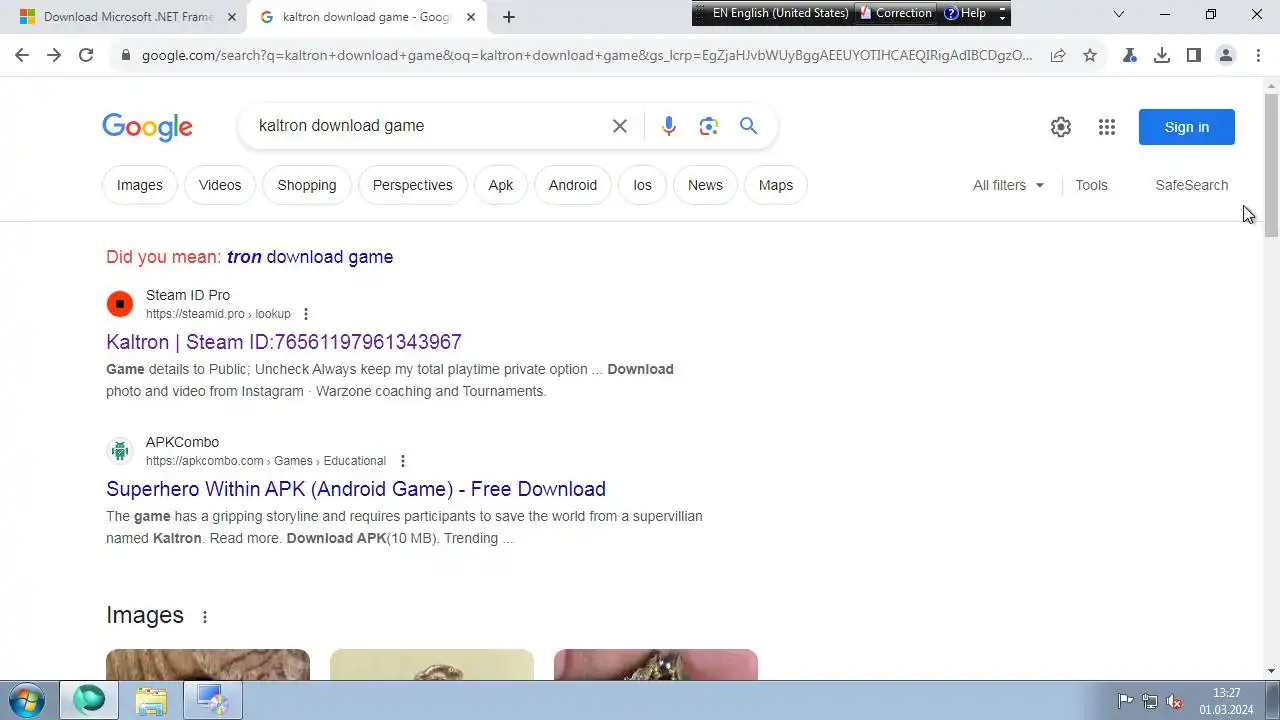Open the first image thumbnail
Image resolution: width=1280 pixels, height=720 pixels.
coord(208,665)
